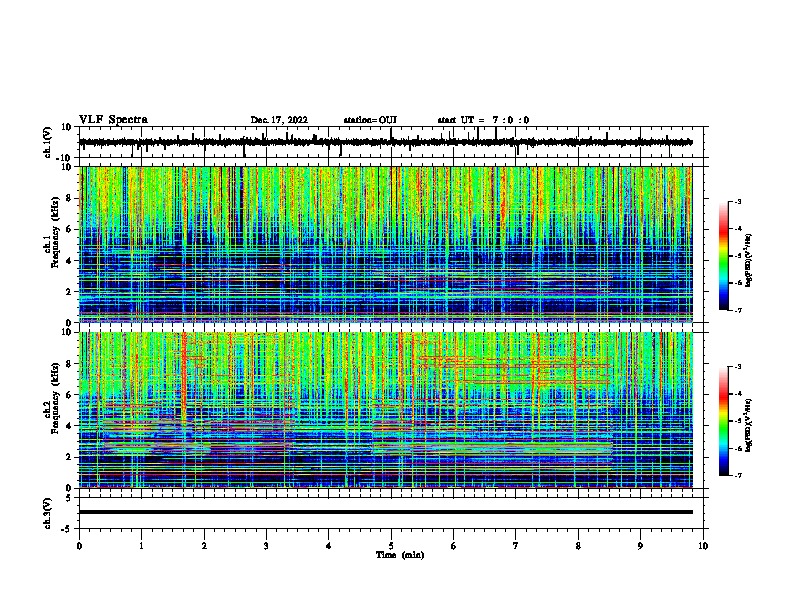Click the ch.1 spectrogram color scale bar
The image size is (792, 612).
(x=724, y=256)
